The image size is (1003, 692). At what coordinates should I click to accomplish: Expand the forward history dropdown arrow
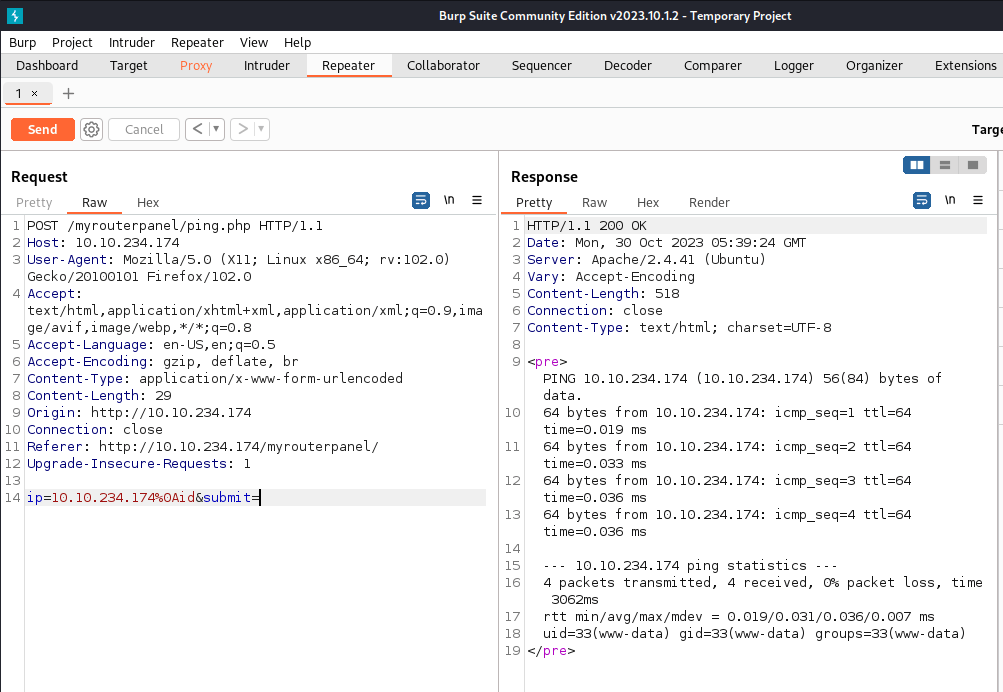coord(261,129)
